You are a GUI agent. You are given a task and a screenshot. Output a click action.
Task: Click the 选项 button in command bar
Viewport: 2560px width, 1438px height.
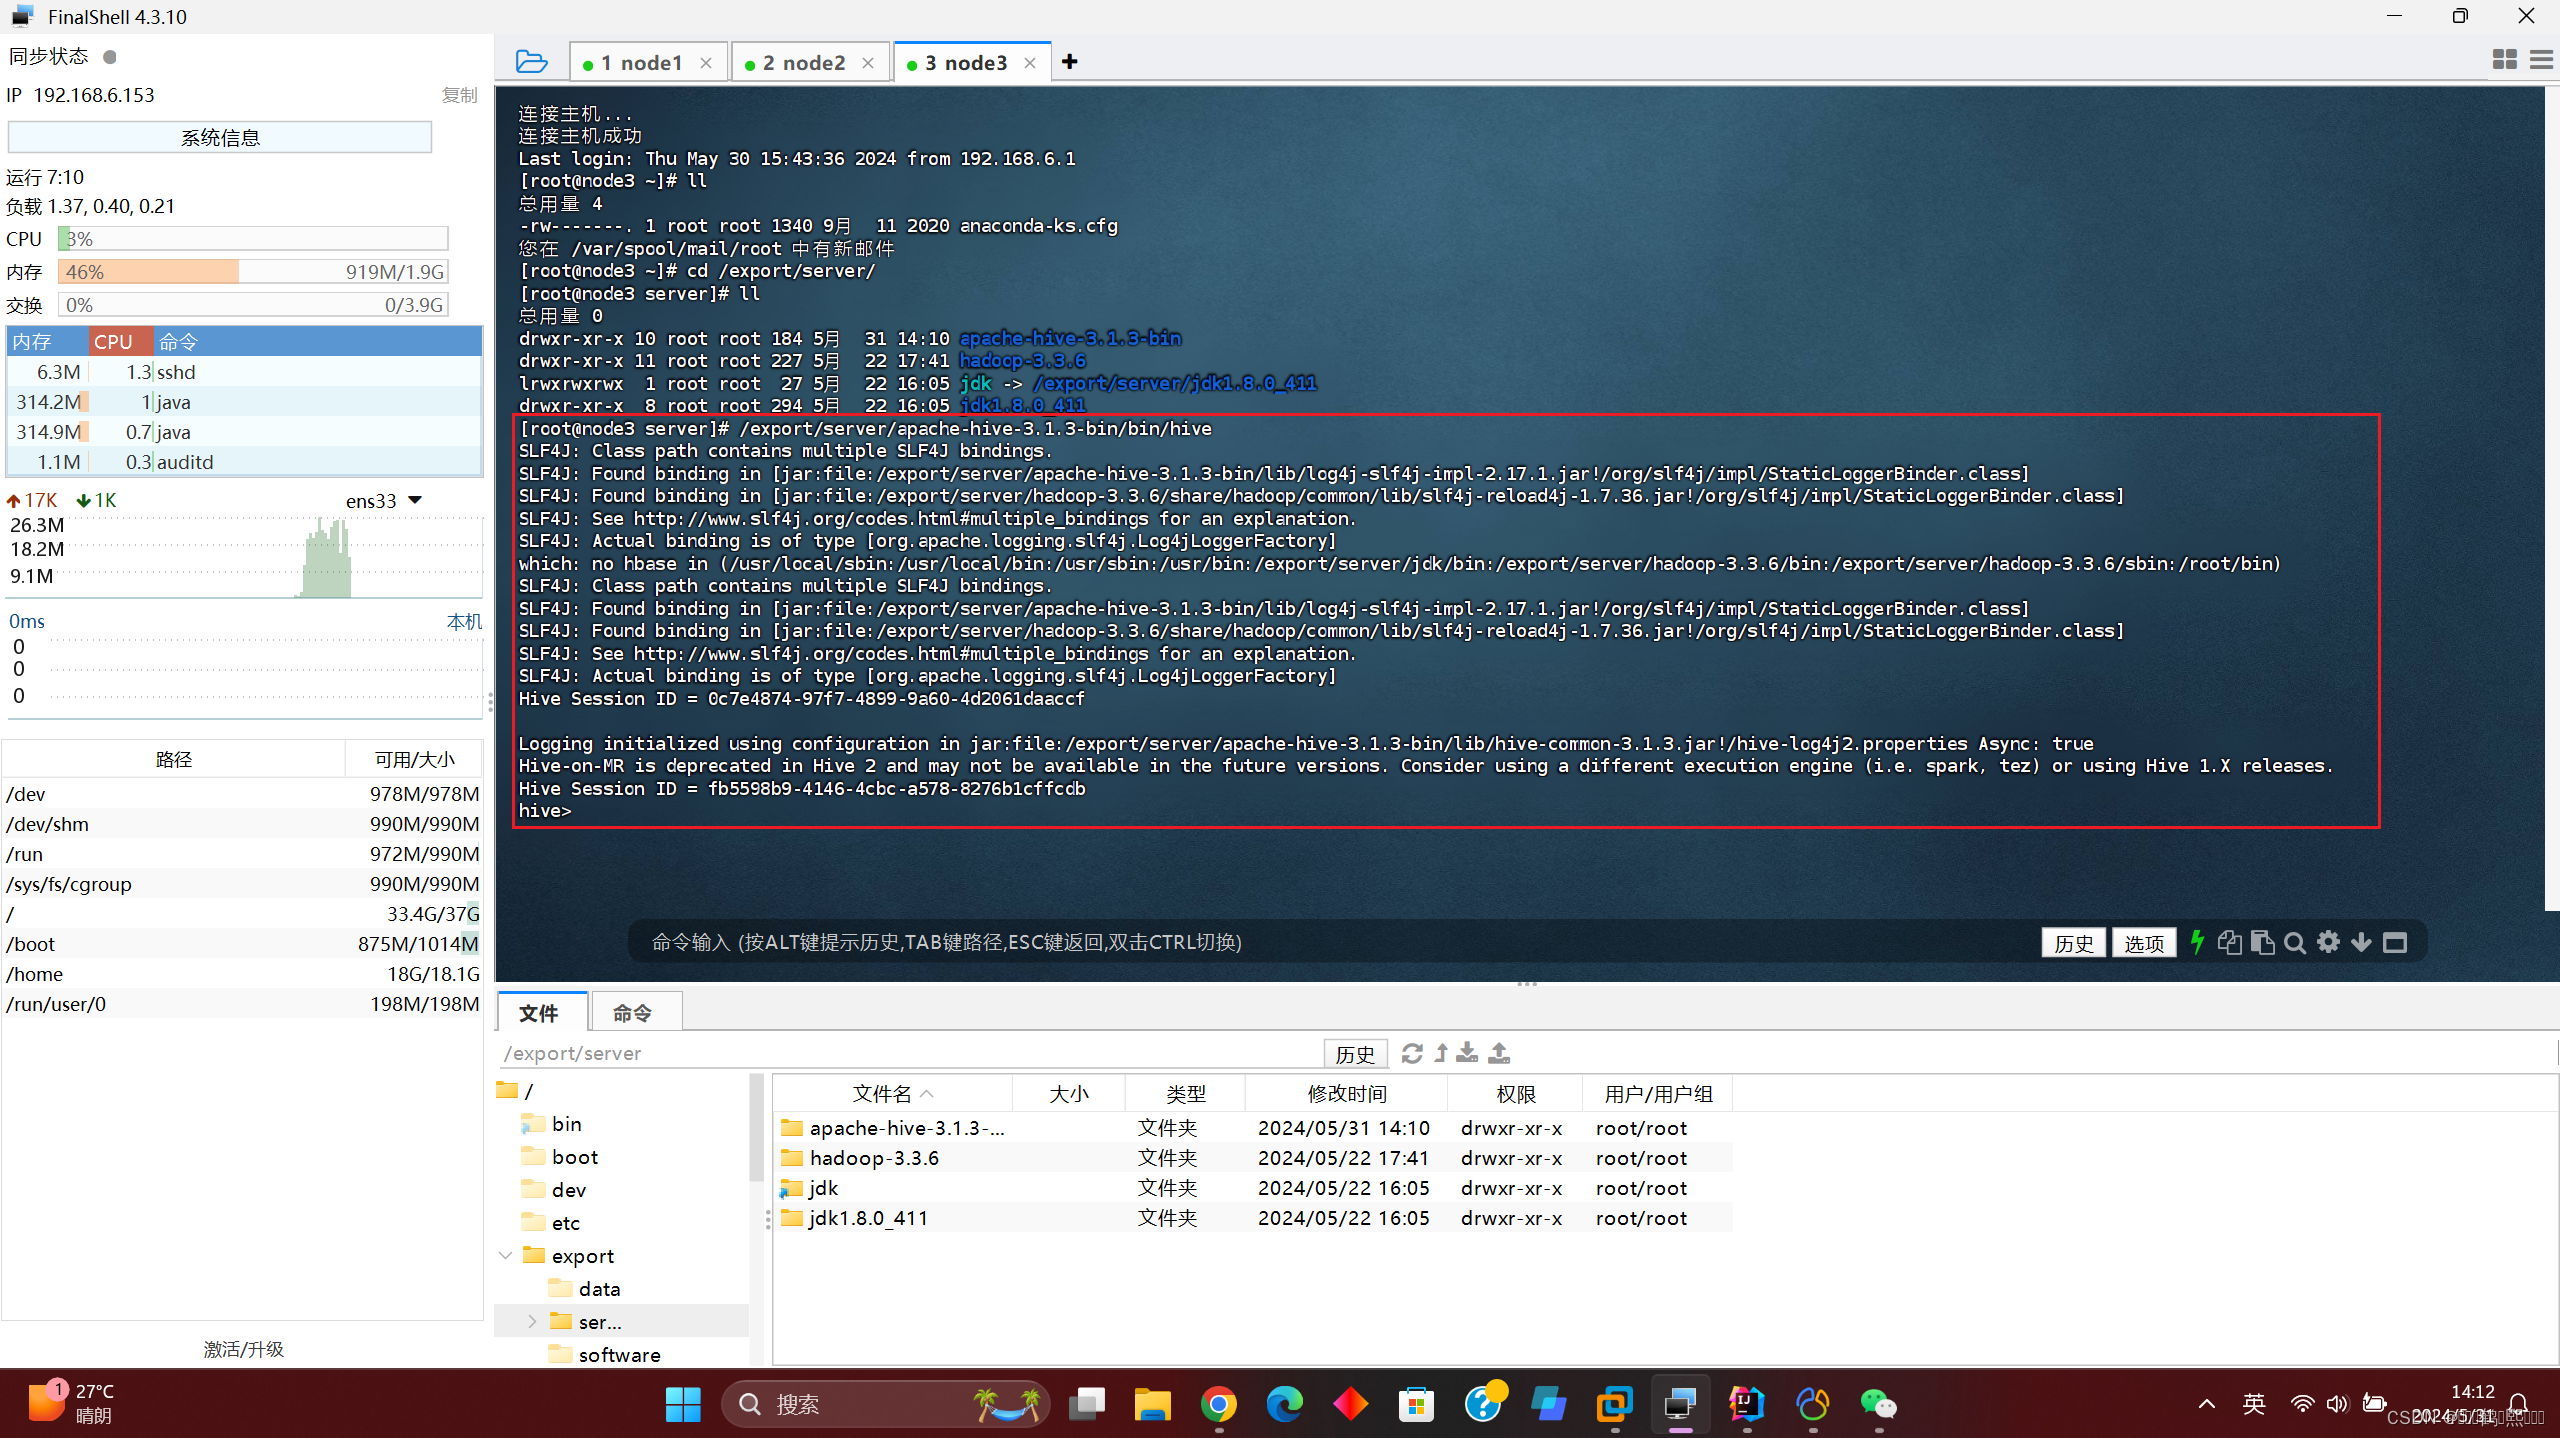coord(2143,943)
